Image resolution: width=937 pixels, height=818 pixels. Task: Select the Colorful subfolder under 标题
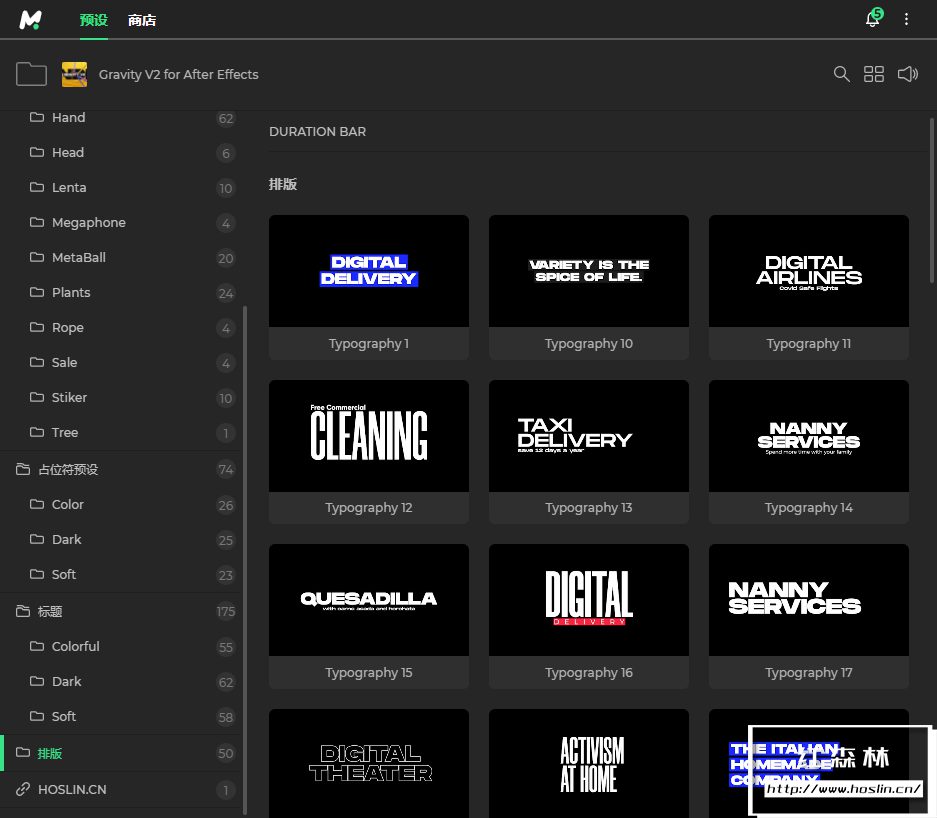click(75, 646)
